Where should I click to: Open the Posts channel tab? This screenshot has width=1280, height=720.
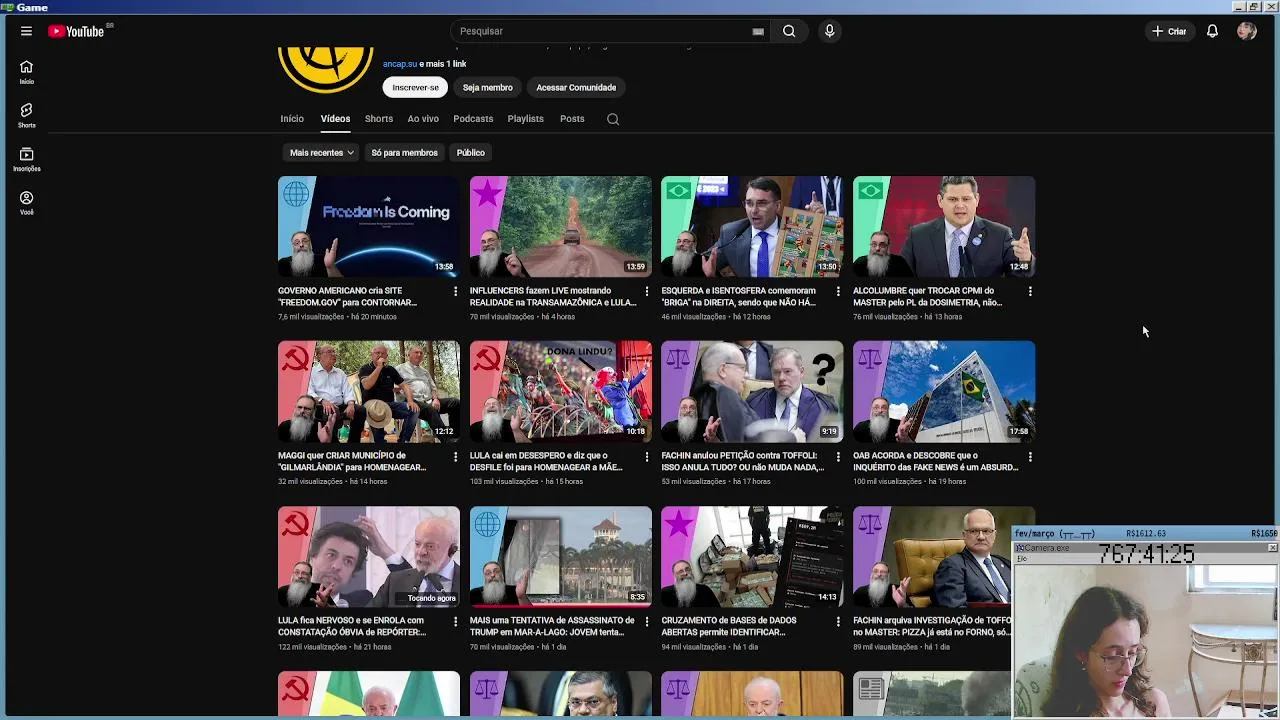coord(572,119)
